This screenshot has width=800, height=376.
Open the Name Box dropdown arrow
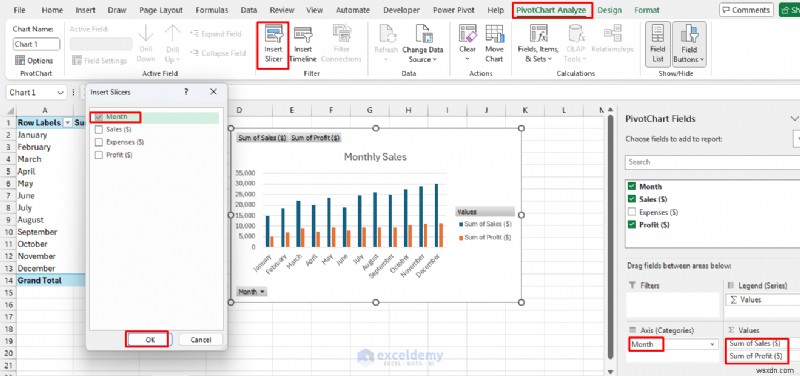click(60, 93)
